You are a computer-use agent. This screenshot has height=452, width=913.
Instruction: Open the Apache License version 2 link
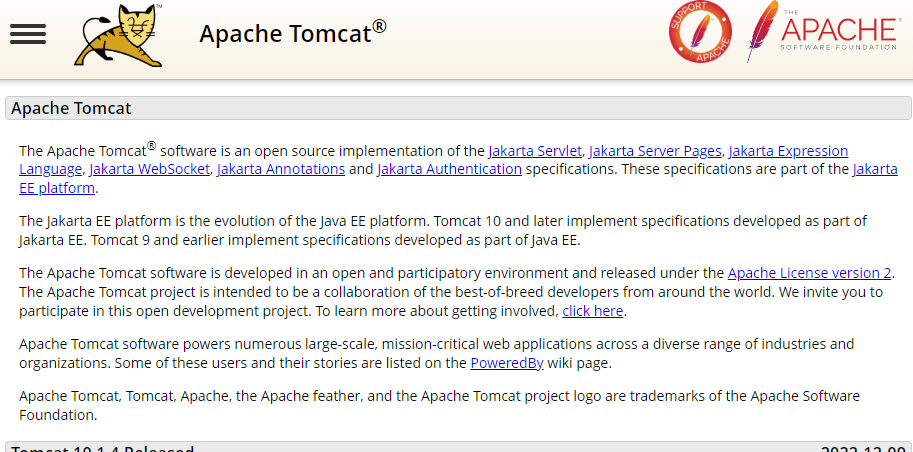pos(809,273)
